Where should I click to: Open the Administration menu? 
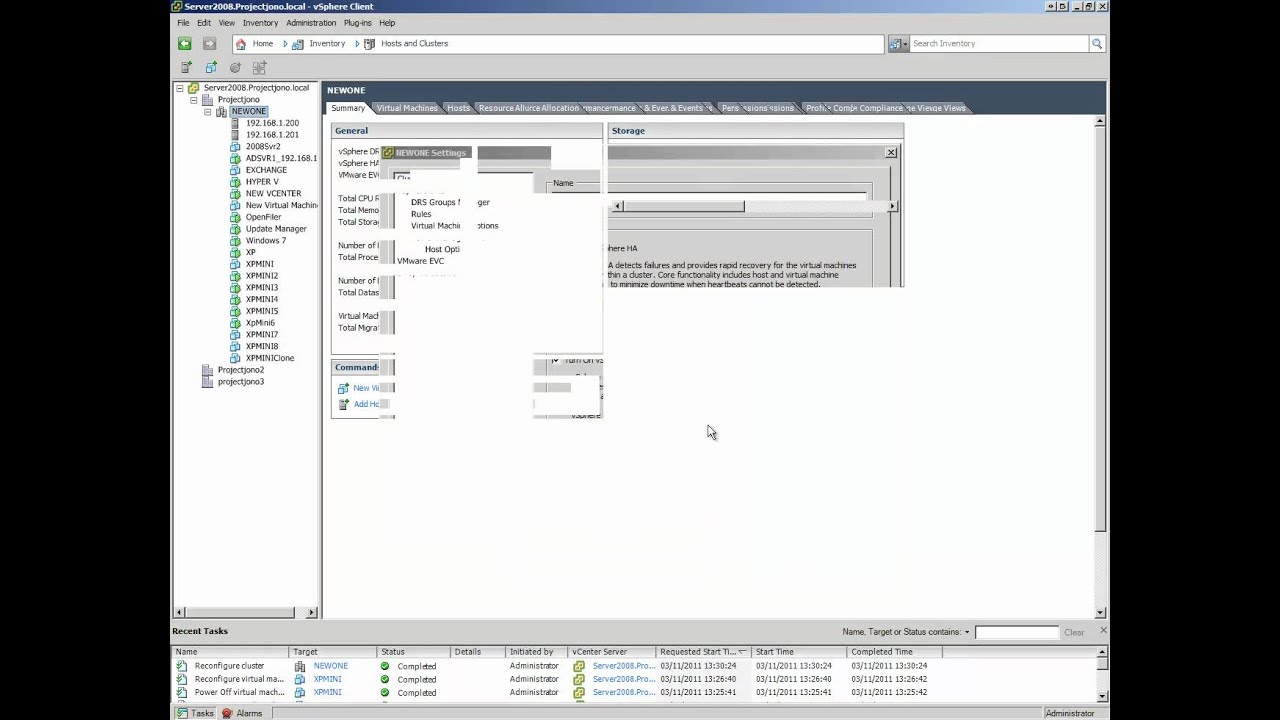point(311,23)
